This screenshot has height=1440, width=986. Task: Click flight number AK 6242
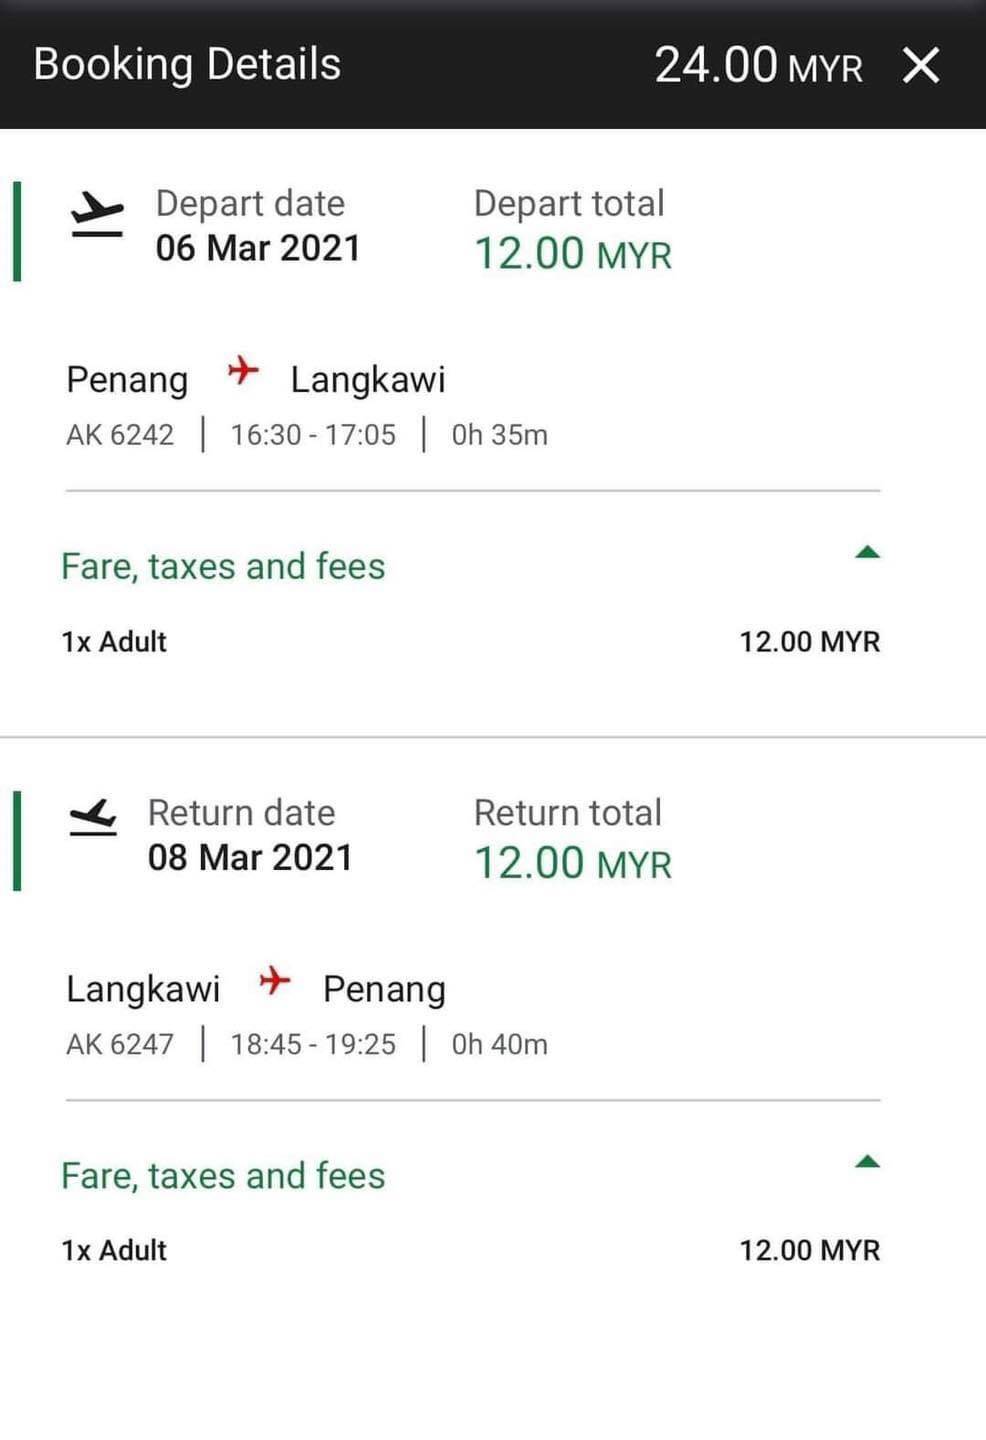(x=120, y=435)
